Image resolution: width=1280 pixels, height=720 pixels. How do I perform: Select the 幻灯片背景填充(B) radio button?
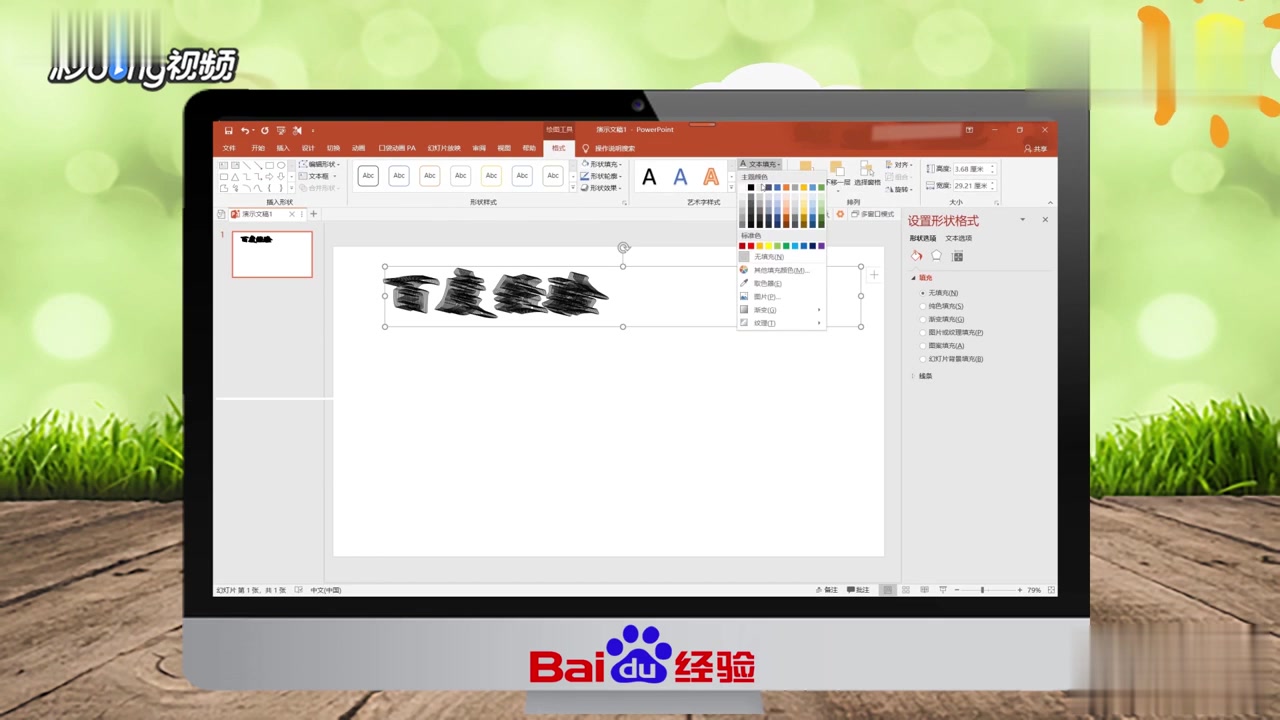tap(922, 358)
